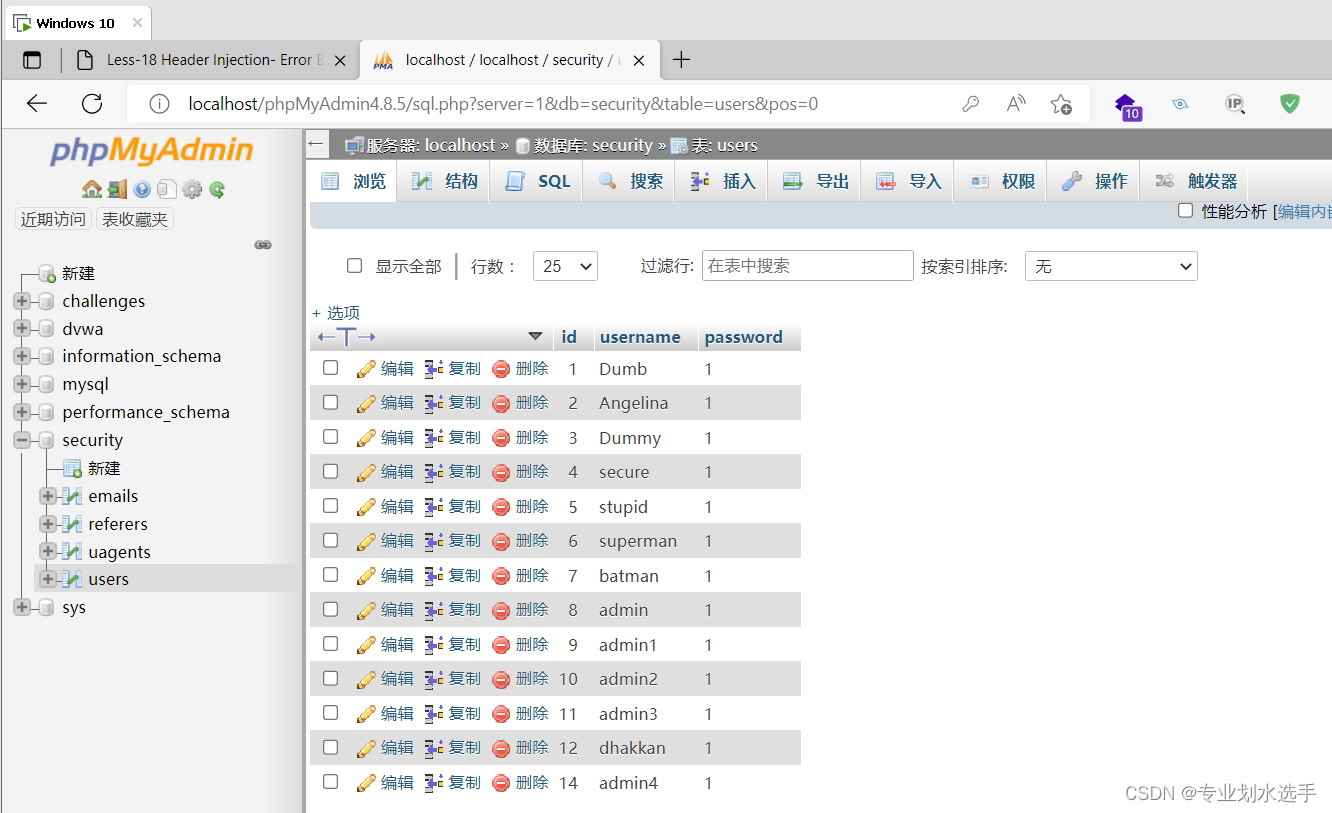1332x813 pixels.
Task: Click the + 选项 link
Action: (336, 313)
